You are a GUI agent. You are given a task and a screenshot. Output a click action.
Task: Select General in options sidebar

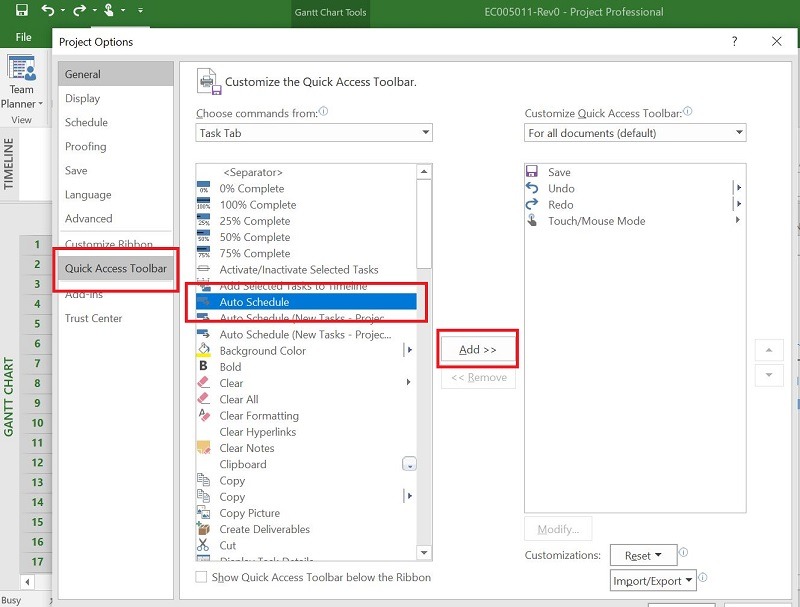[x=116, y=74]
